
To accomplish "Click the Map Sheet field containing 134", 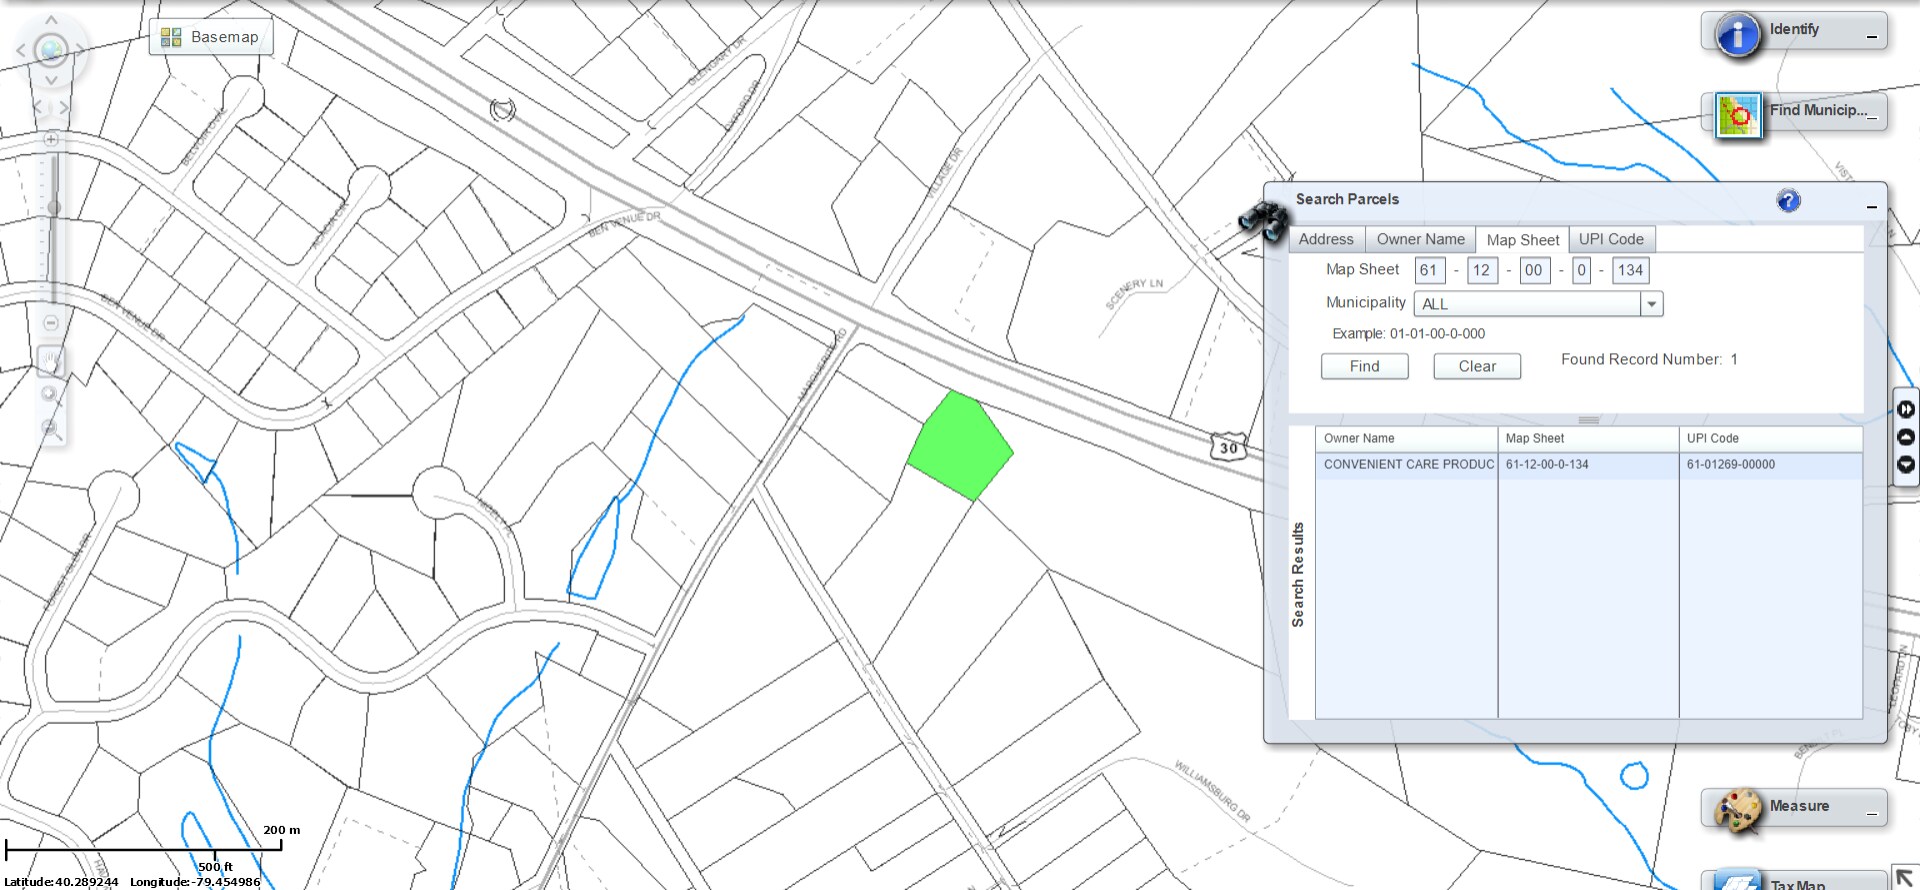I will pos(1630,271).
